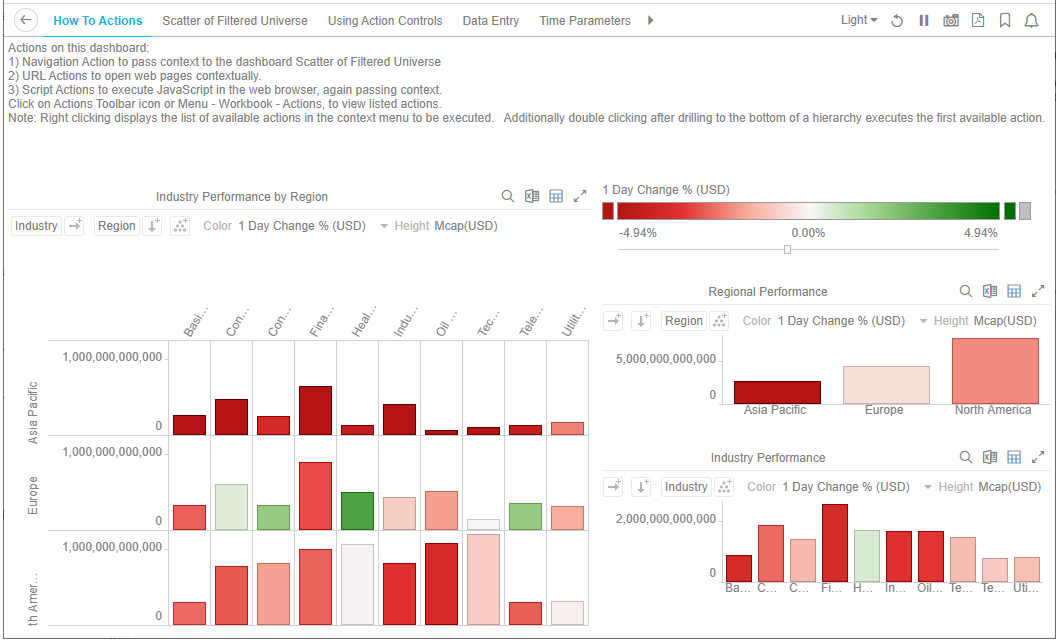
Task: Switch to the Data Entry tab
Action: pos(490,21)
